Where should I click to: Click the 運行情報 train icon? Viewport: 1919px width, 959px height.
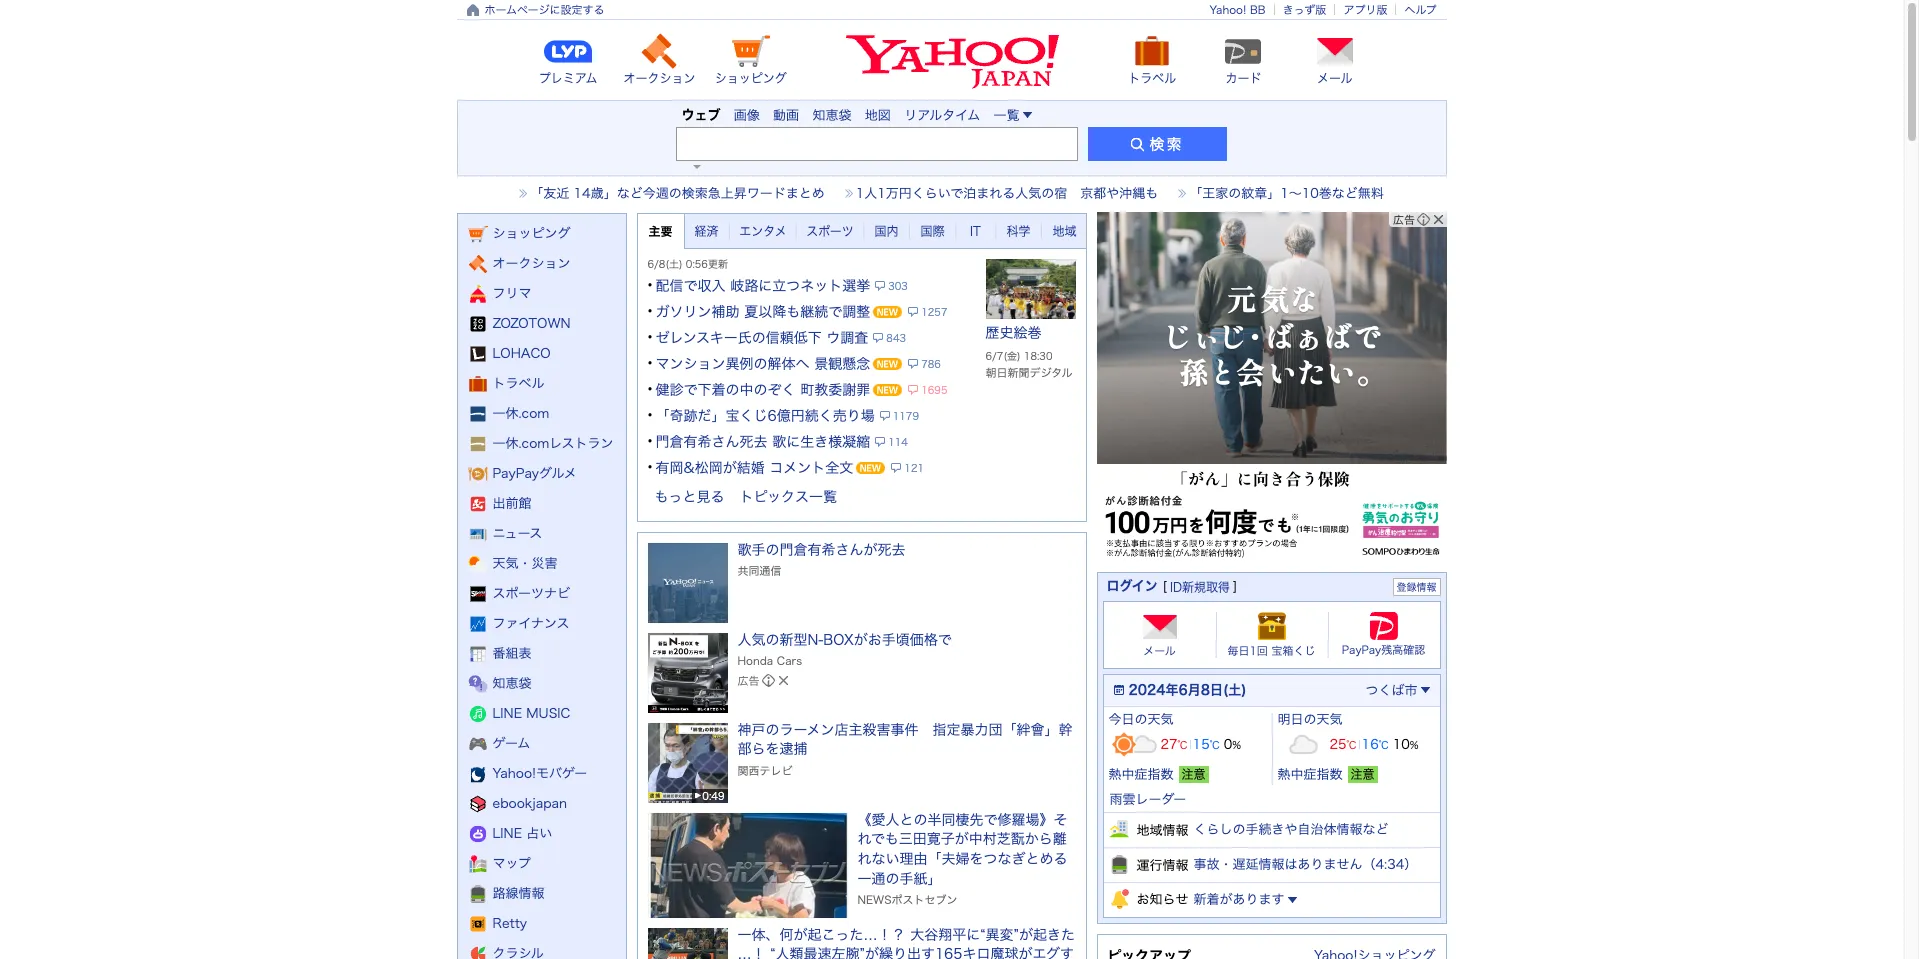pyautogui.click(x=1120, y=865)
